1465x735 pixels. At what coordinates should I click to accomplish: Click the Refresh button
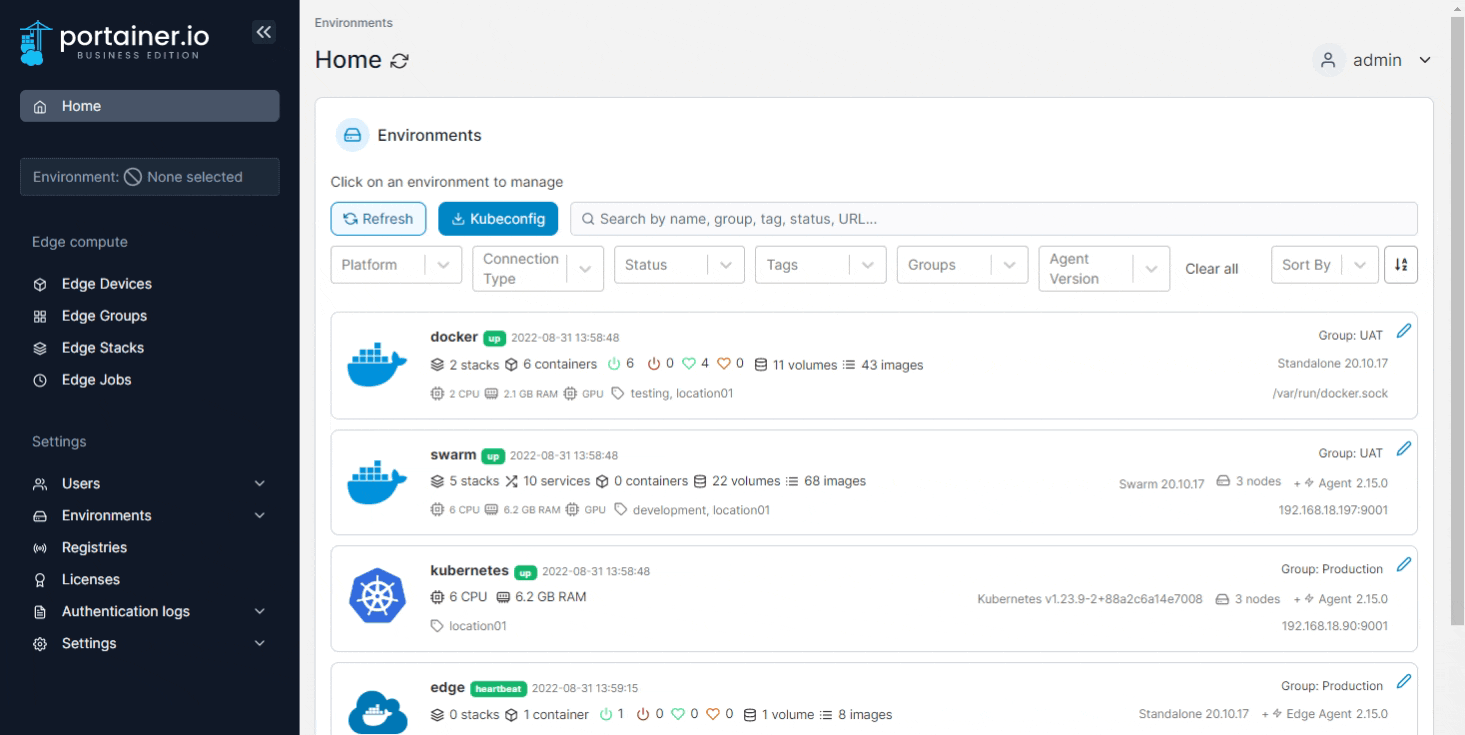pos(379,219)
